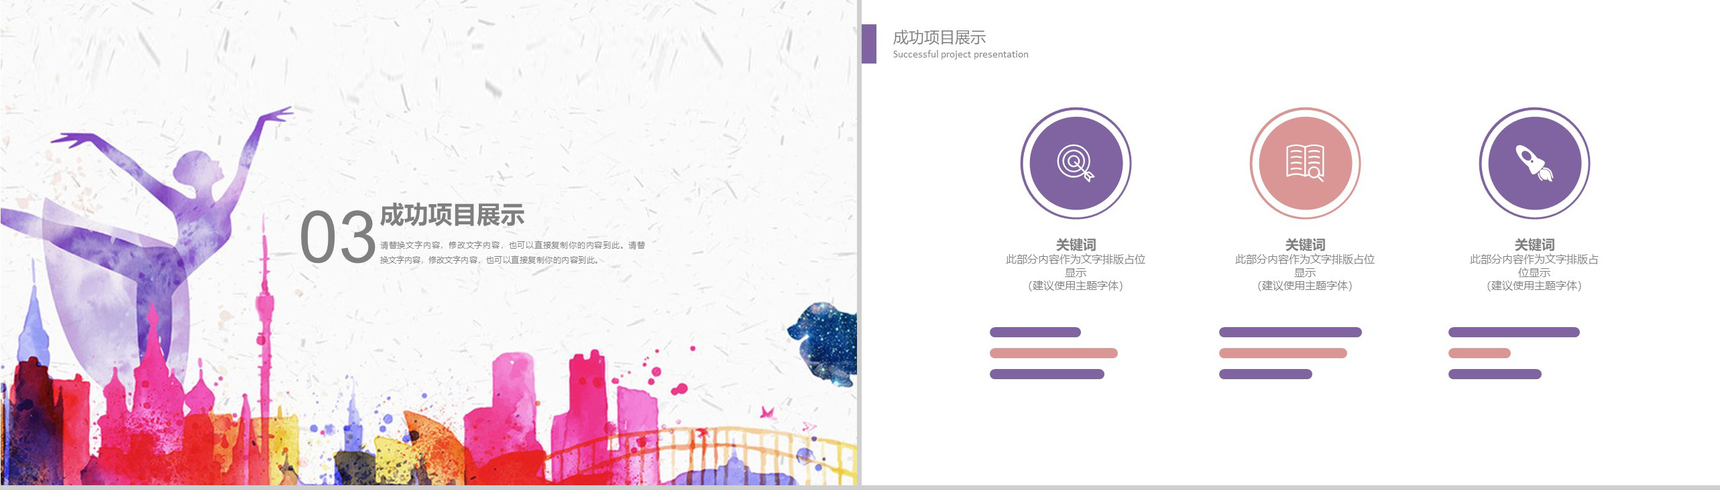Click the "Successful project presentation" subtitle
Viewport: 1720px width, 490px height.
tap(960, 55)
